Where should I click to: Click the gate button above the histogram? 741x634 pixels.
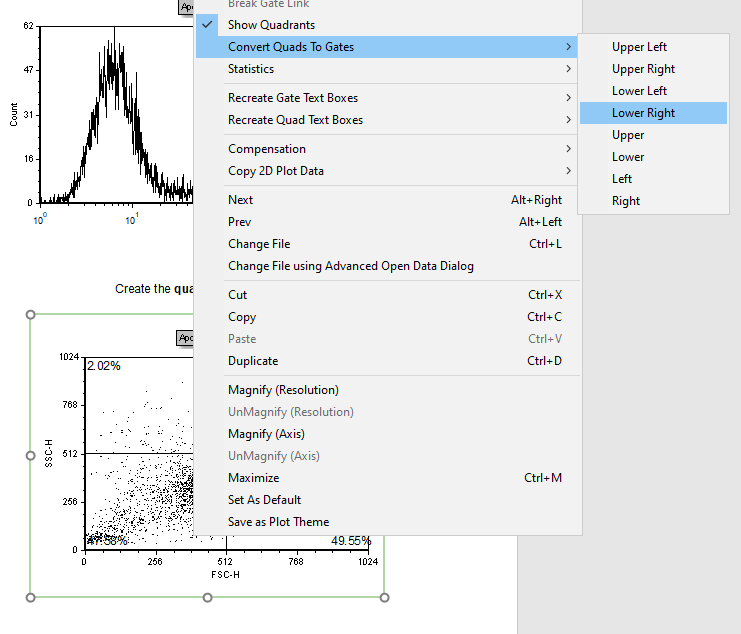pyautogui.click(x=186, y=7)
